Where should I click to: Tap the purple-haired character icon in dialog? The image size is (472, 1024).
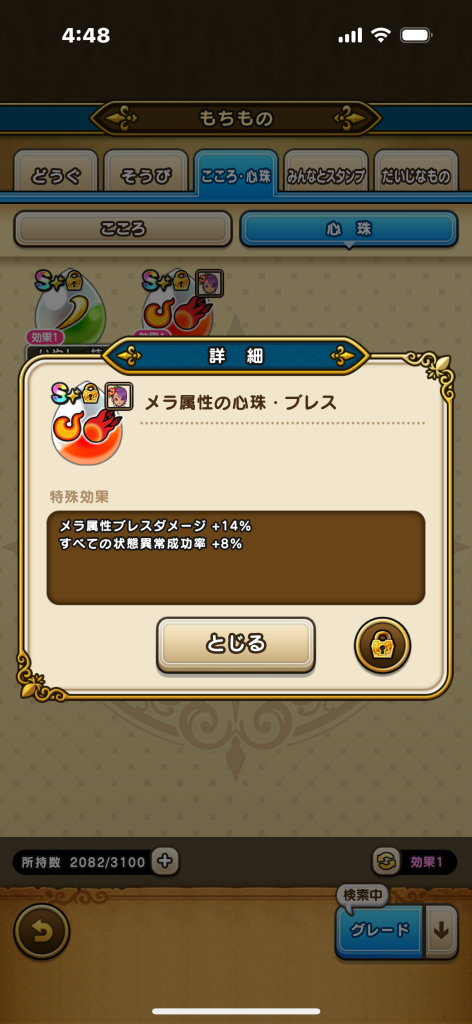coord(119,396)
